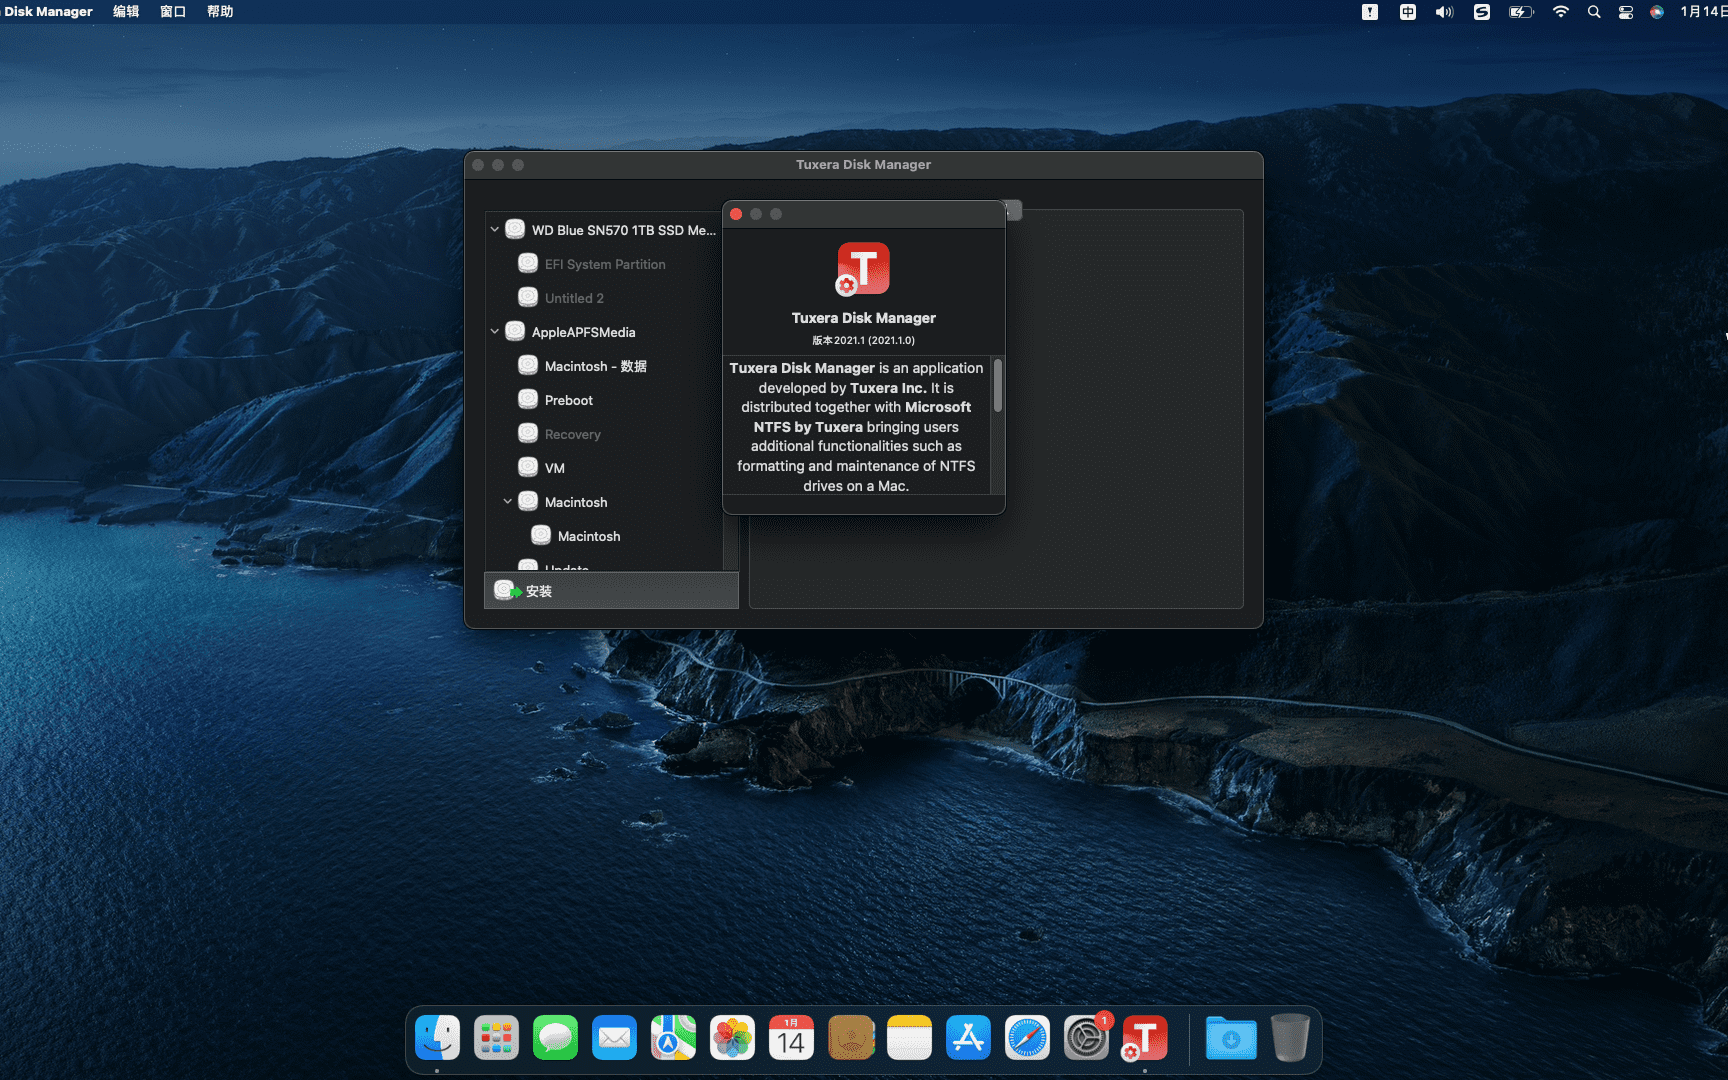The height and width of the screenshot is (1080, 1728).
Task: Open the Trash in the Dock
Action: pos(1290,1038)
